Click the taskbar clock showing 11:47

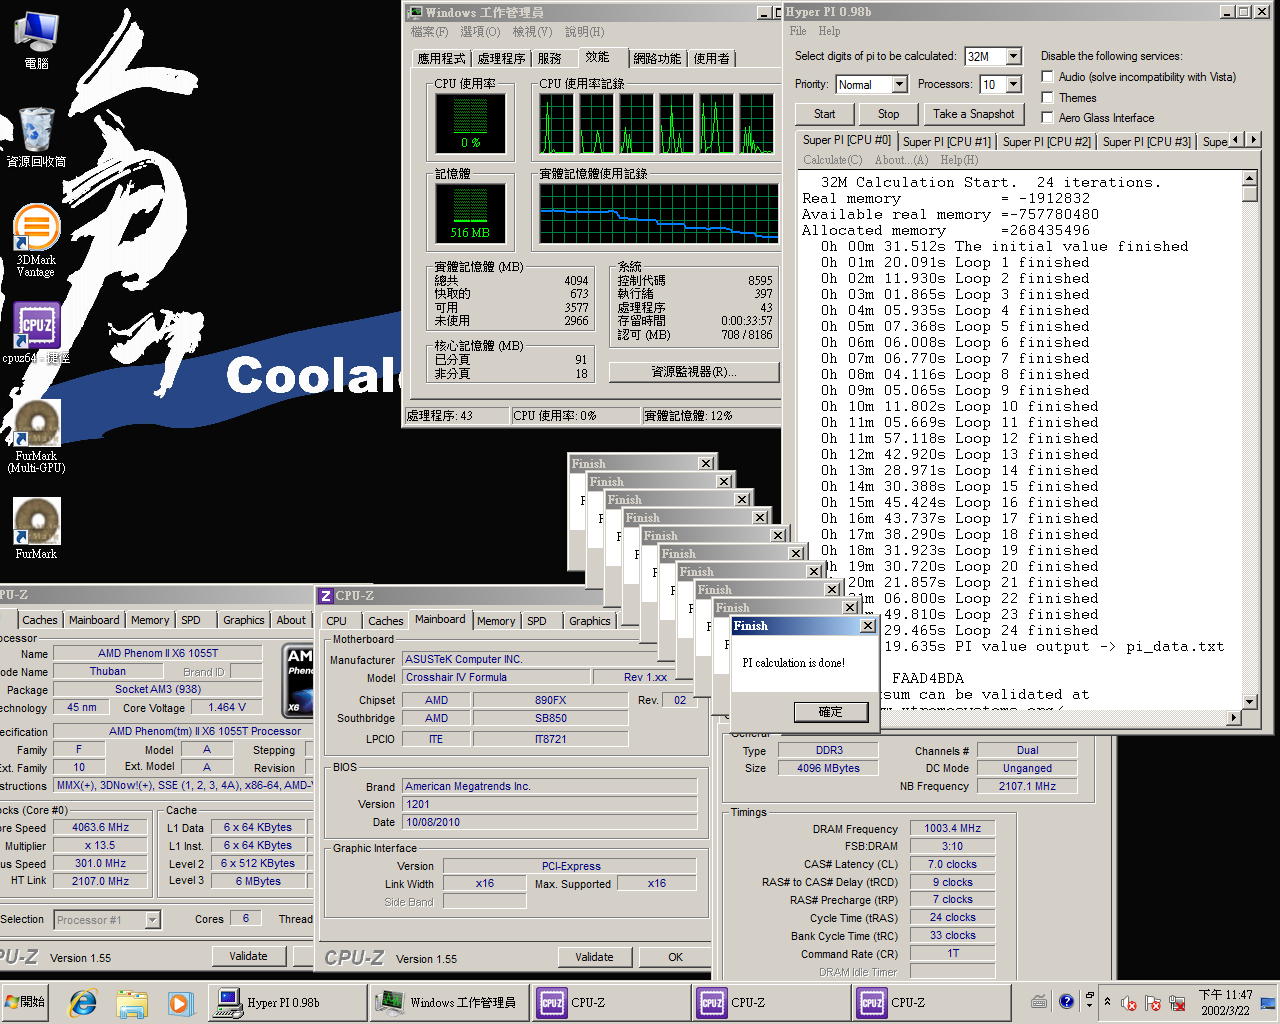pos(1225,1002)
